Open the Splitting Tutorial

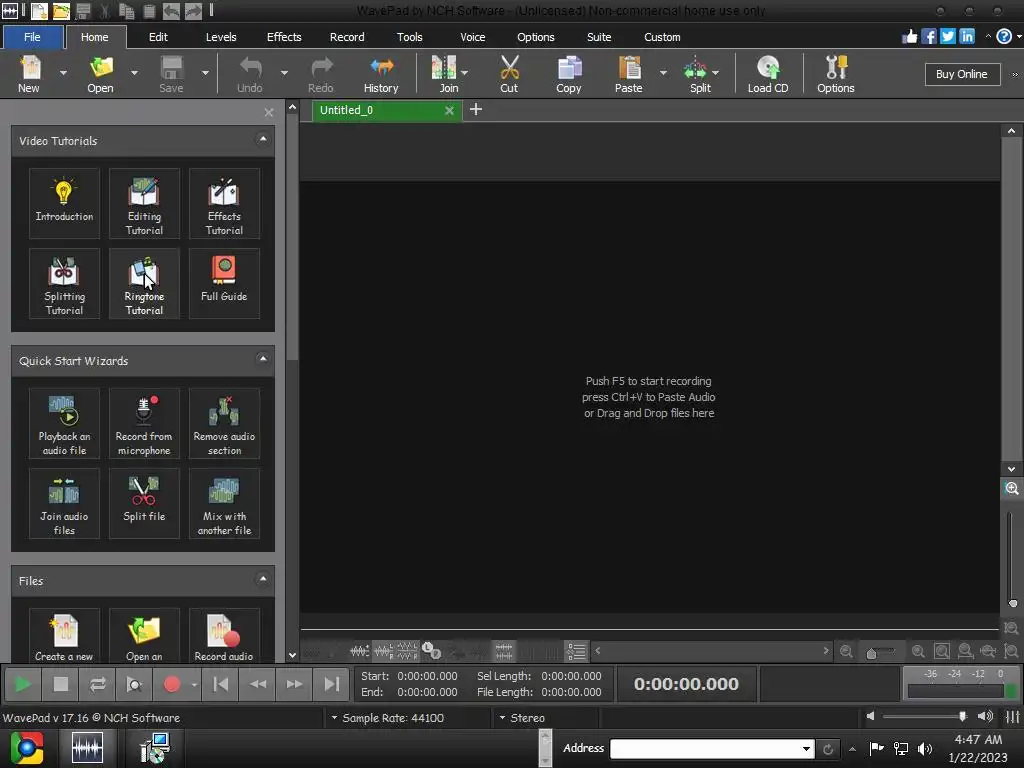tap(64, 283)
